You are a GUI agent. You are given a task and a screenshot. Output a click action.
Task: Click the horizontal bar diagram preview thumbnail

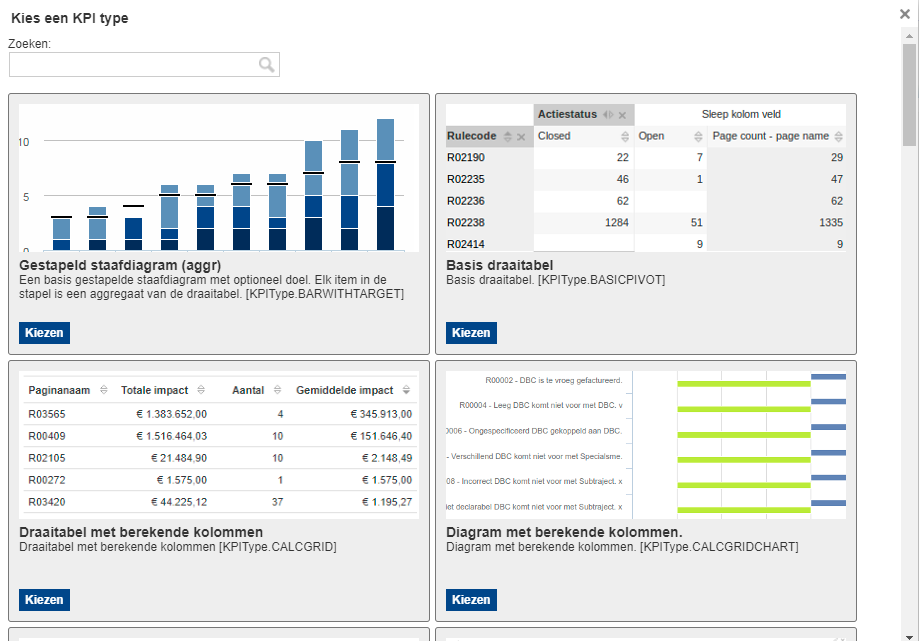click(x=645, y=445)
